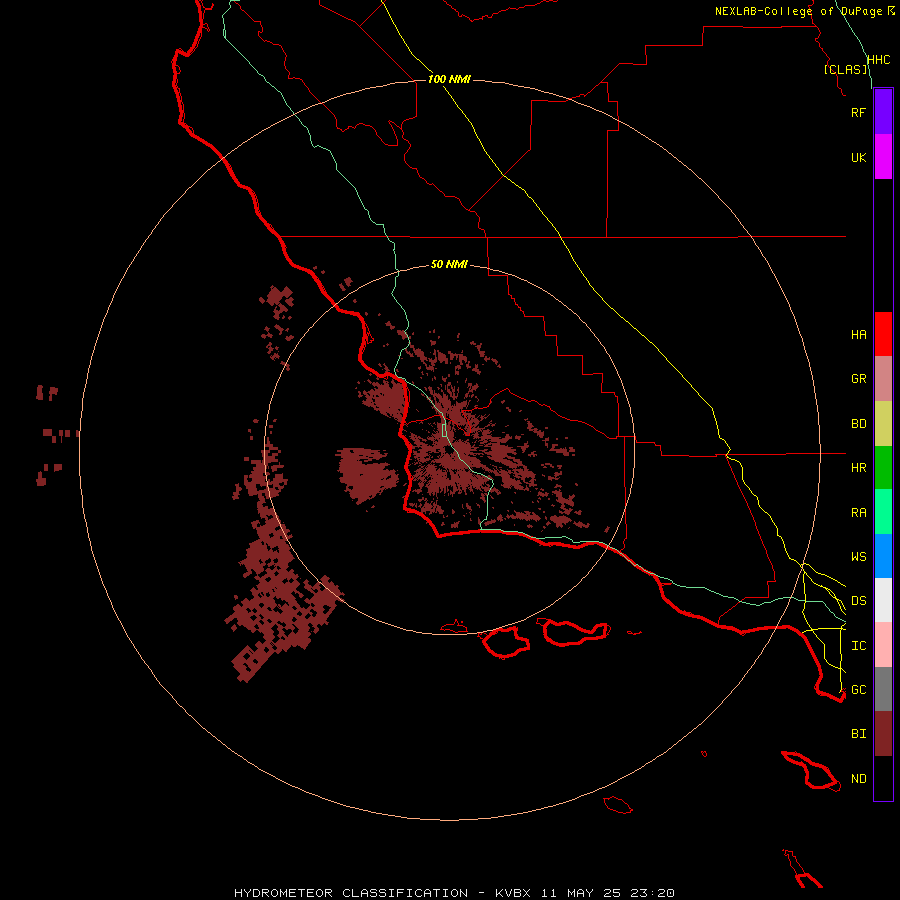
Task: Click the DS legend label
Action: 859,601
